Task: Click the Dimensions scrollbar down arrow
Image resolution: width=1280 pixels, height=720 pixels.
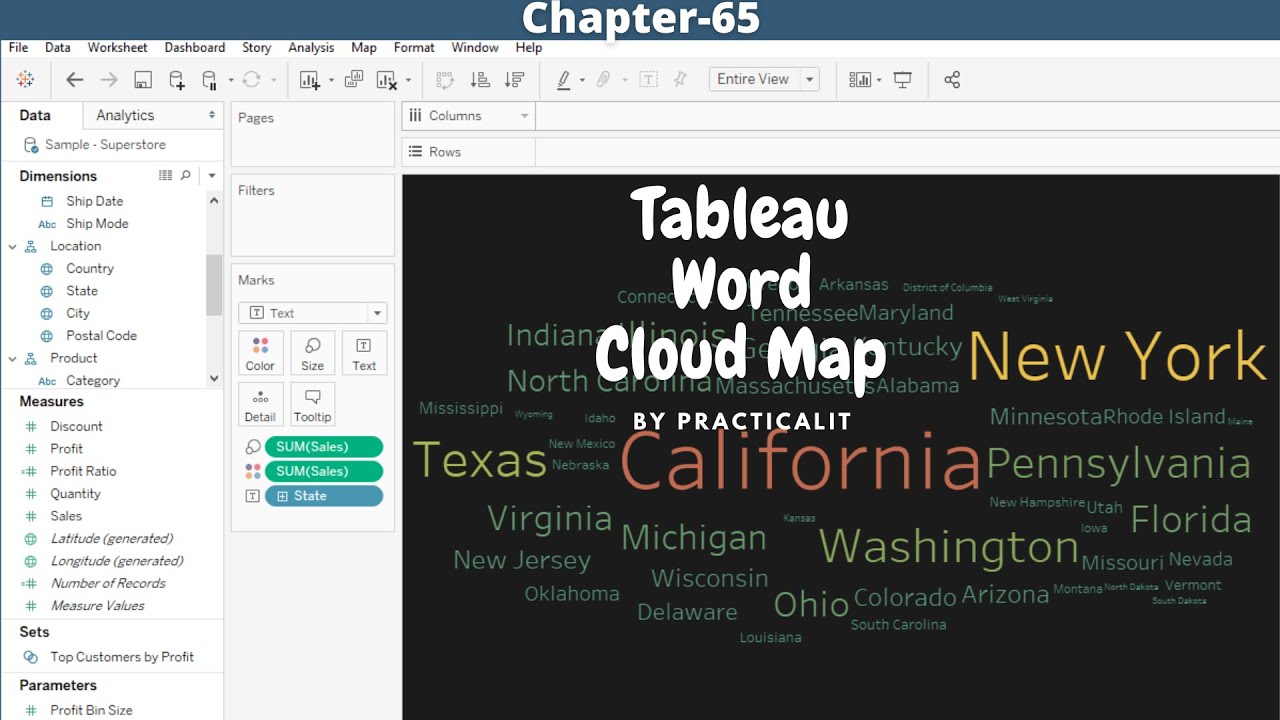Action: [x=214, y=379]
